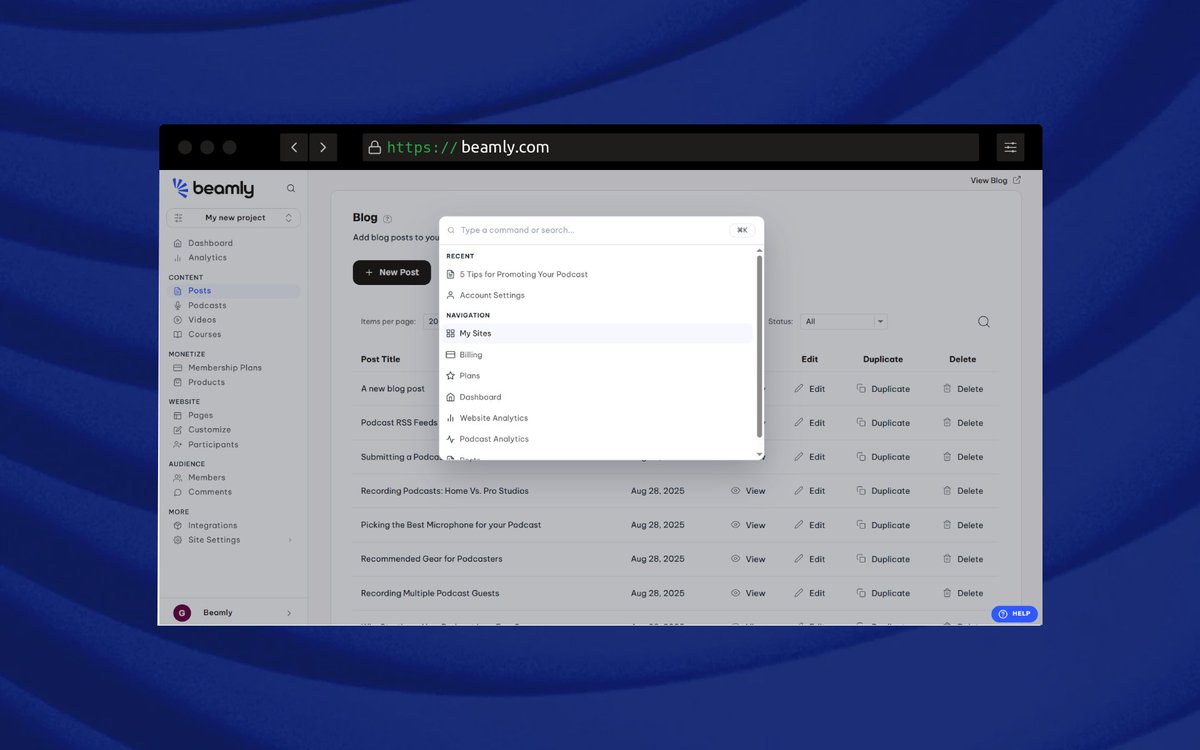This screenshot has width=1200, height=750.
Task: Open Website Analytics in the command palette
Action: pos(596,418)
